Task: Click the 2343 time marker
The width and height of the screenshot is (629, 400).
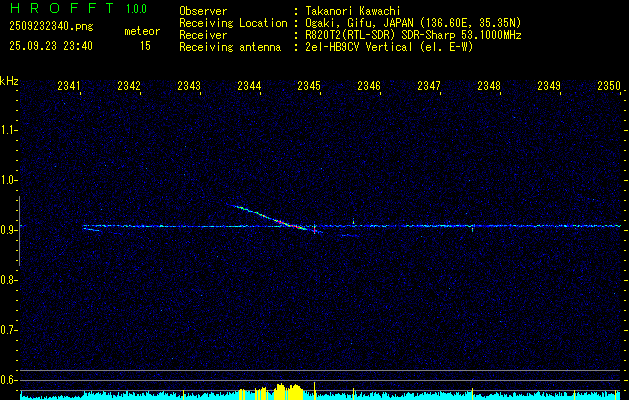Action: pyautogui.click(x=189, y=87)
